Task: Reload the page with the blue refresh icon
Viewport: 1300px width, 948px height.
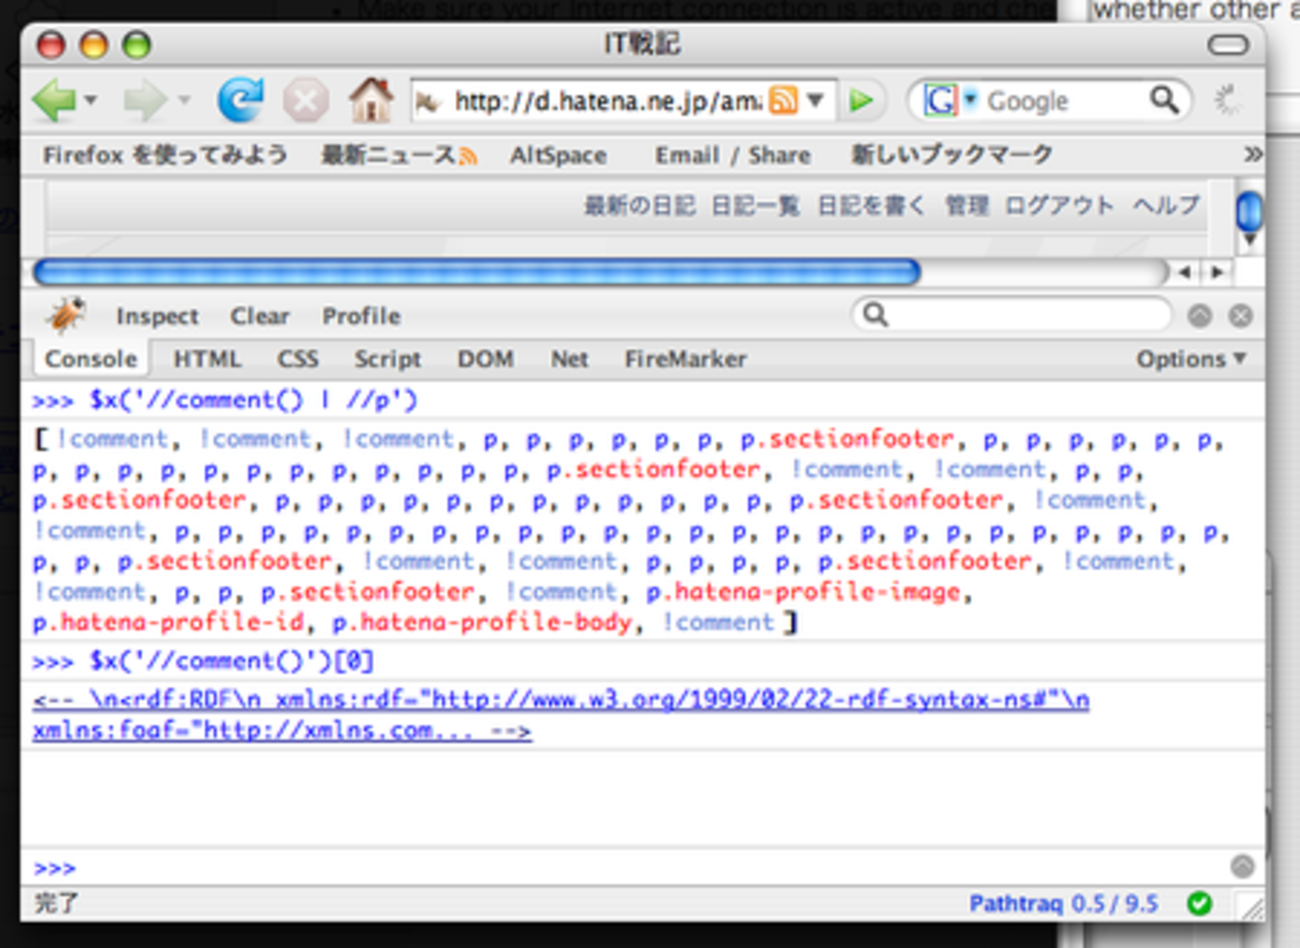Action: 240,100
